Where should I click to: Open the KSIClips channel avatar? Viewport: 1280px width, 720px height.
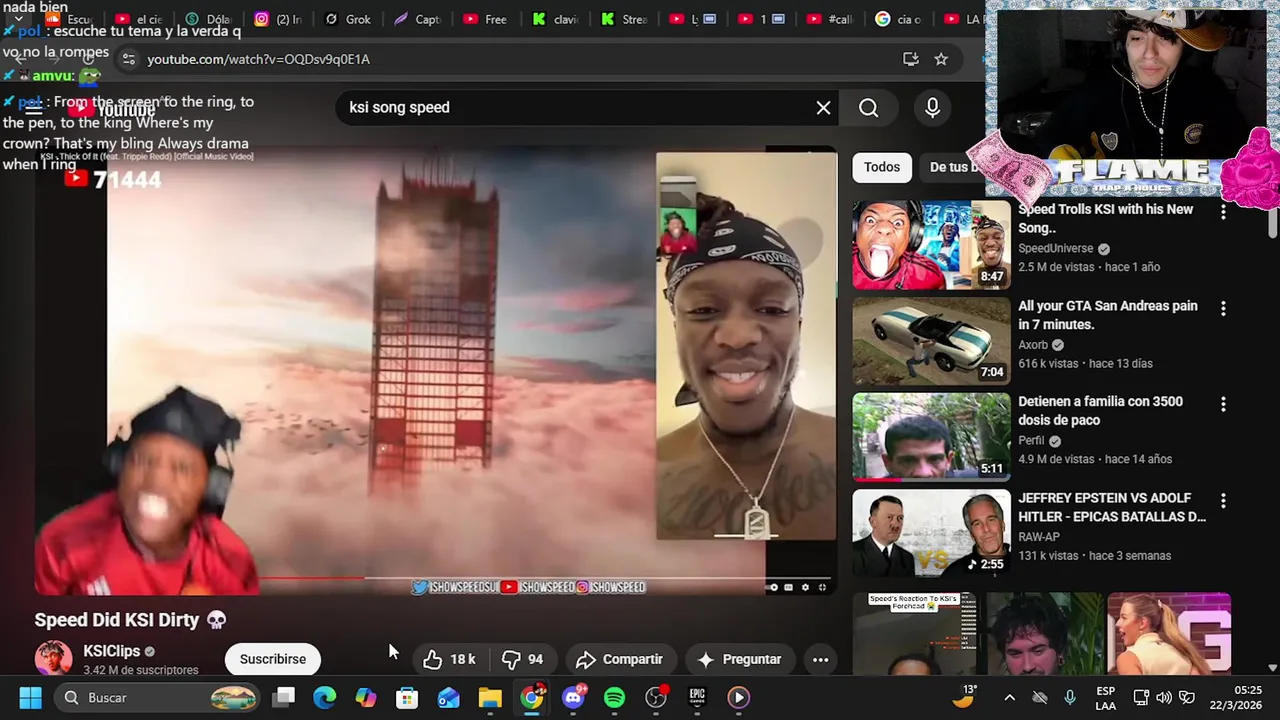pyautogui.click(x=53, y=658)
